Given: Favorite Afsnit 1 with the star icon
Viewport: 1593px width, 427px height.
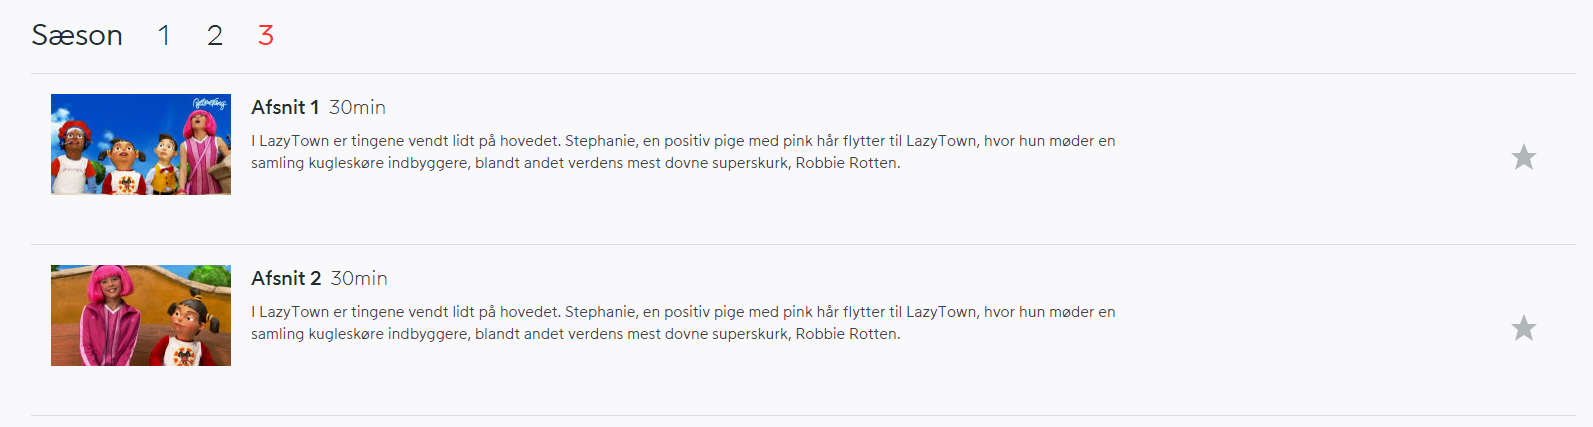Looking at the screenshot, I should point(1523,157).
